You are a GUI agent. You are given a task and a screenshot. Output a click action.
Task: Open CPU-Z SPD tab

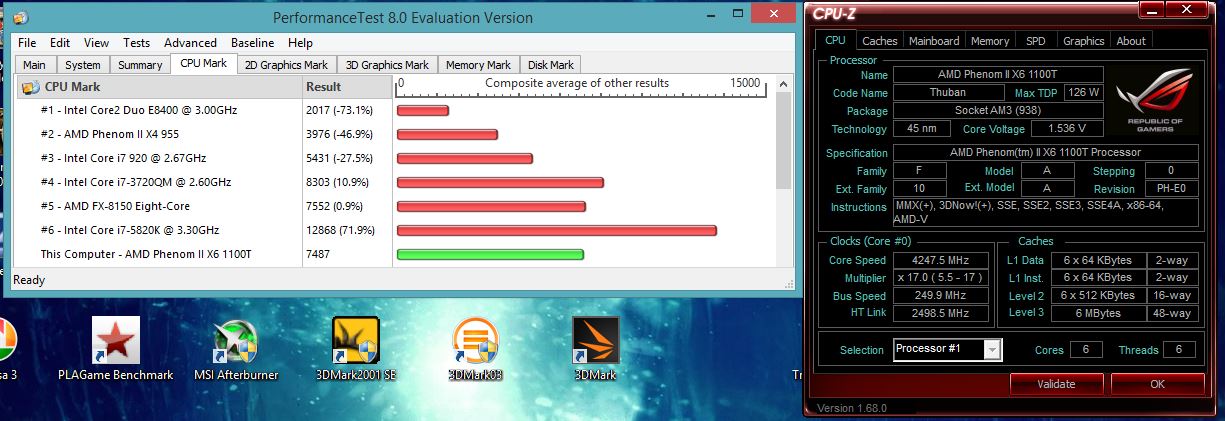(x=1036, y=41)
